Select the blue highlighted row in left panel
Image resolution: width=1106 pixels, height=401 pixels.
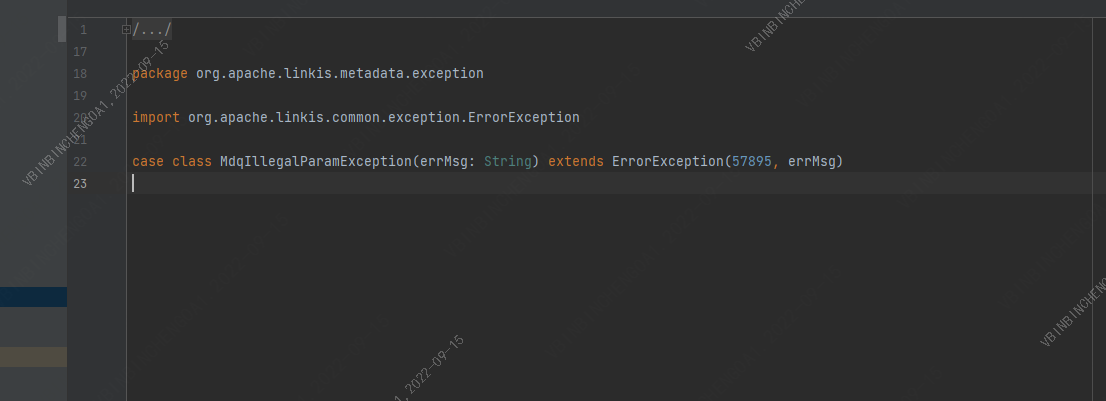tap(33, 297)
